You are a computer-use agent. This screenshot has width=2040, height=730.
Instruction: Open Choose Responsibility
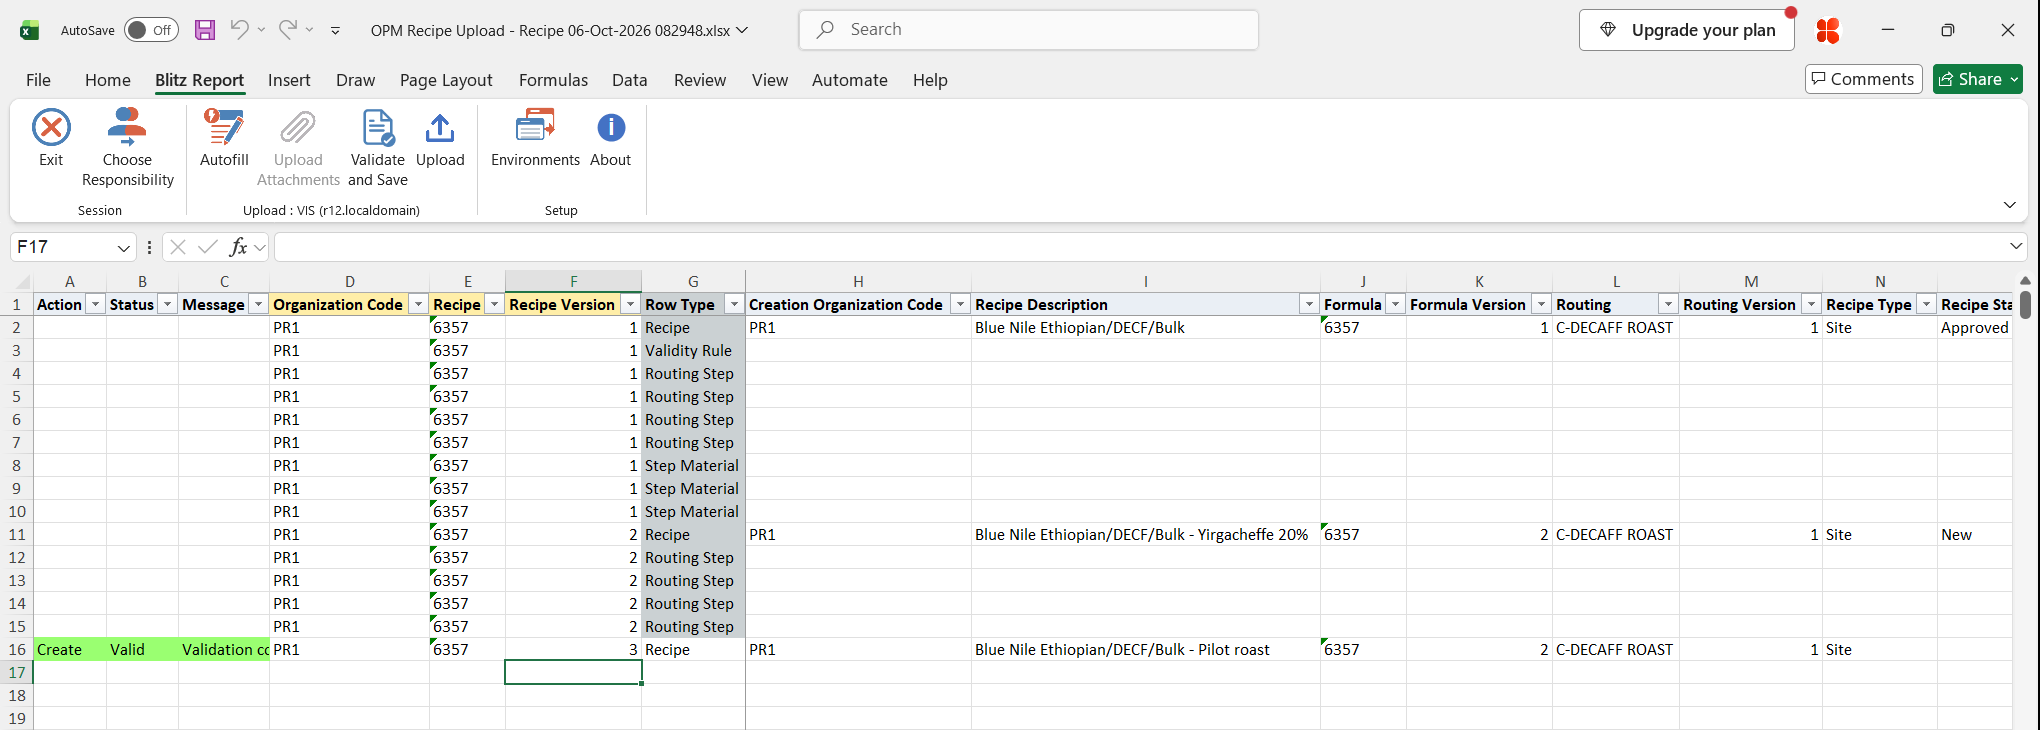[x=127, y=148]
